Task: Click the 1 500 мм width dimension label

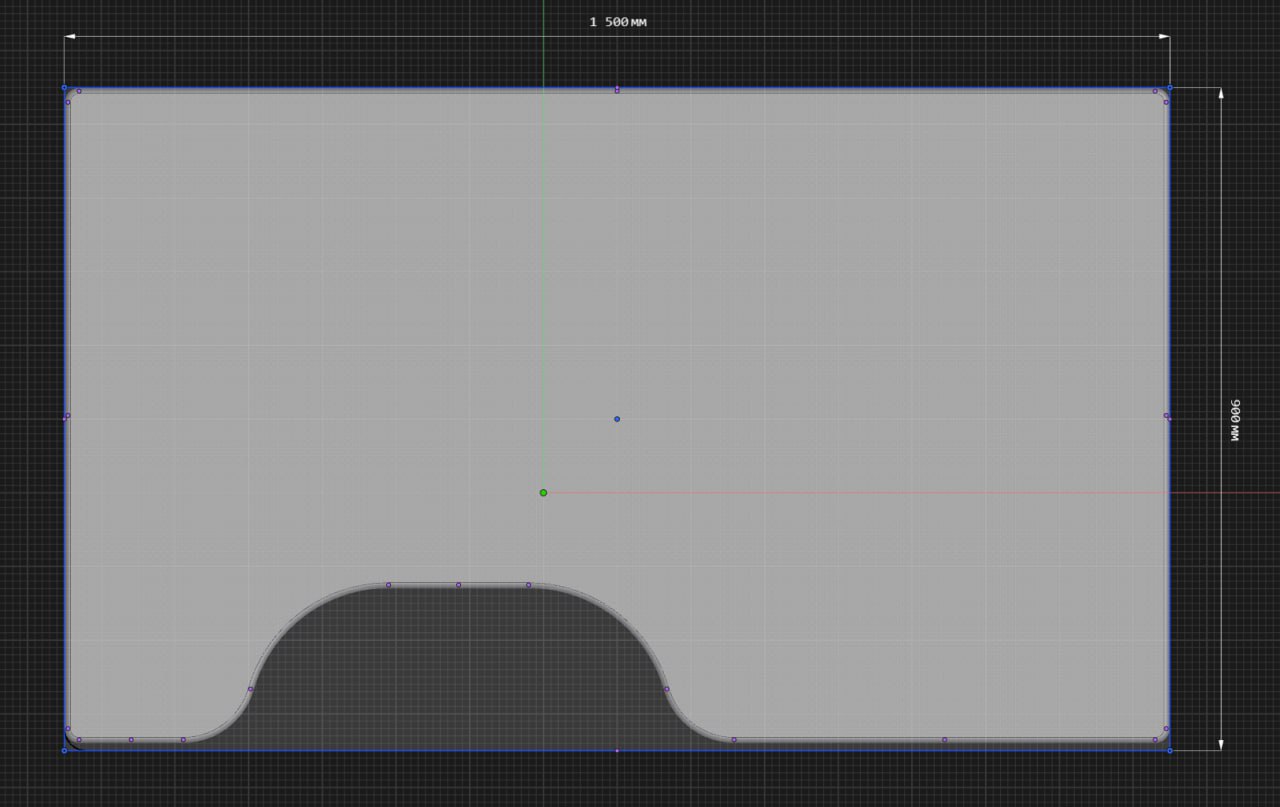Action: [618, 22]
